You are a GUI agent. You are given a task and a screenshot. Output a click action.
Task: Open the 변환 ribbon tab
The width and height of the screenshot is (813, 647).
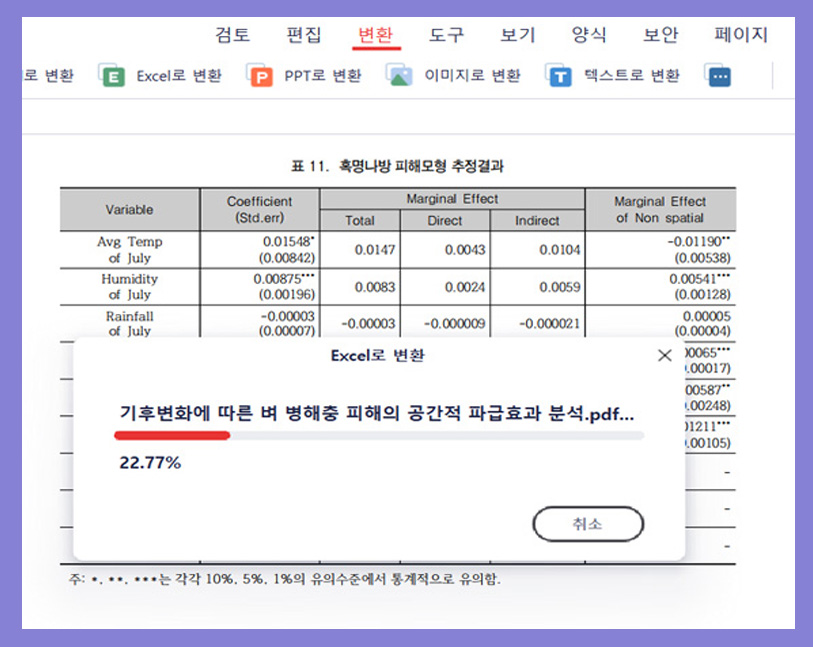tap(374, 35)
